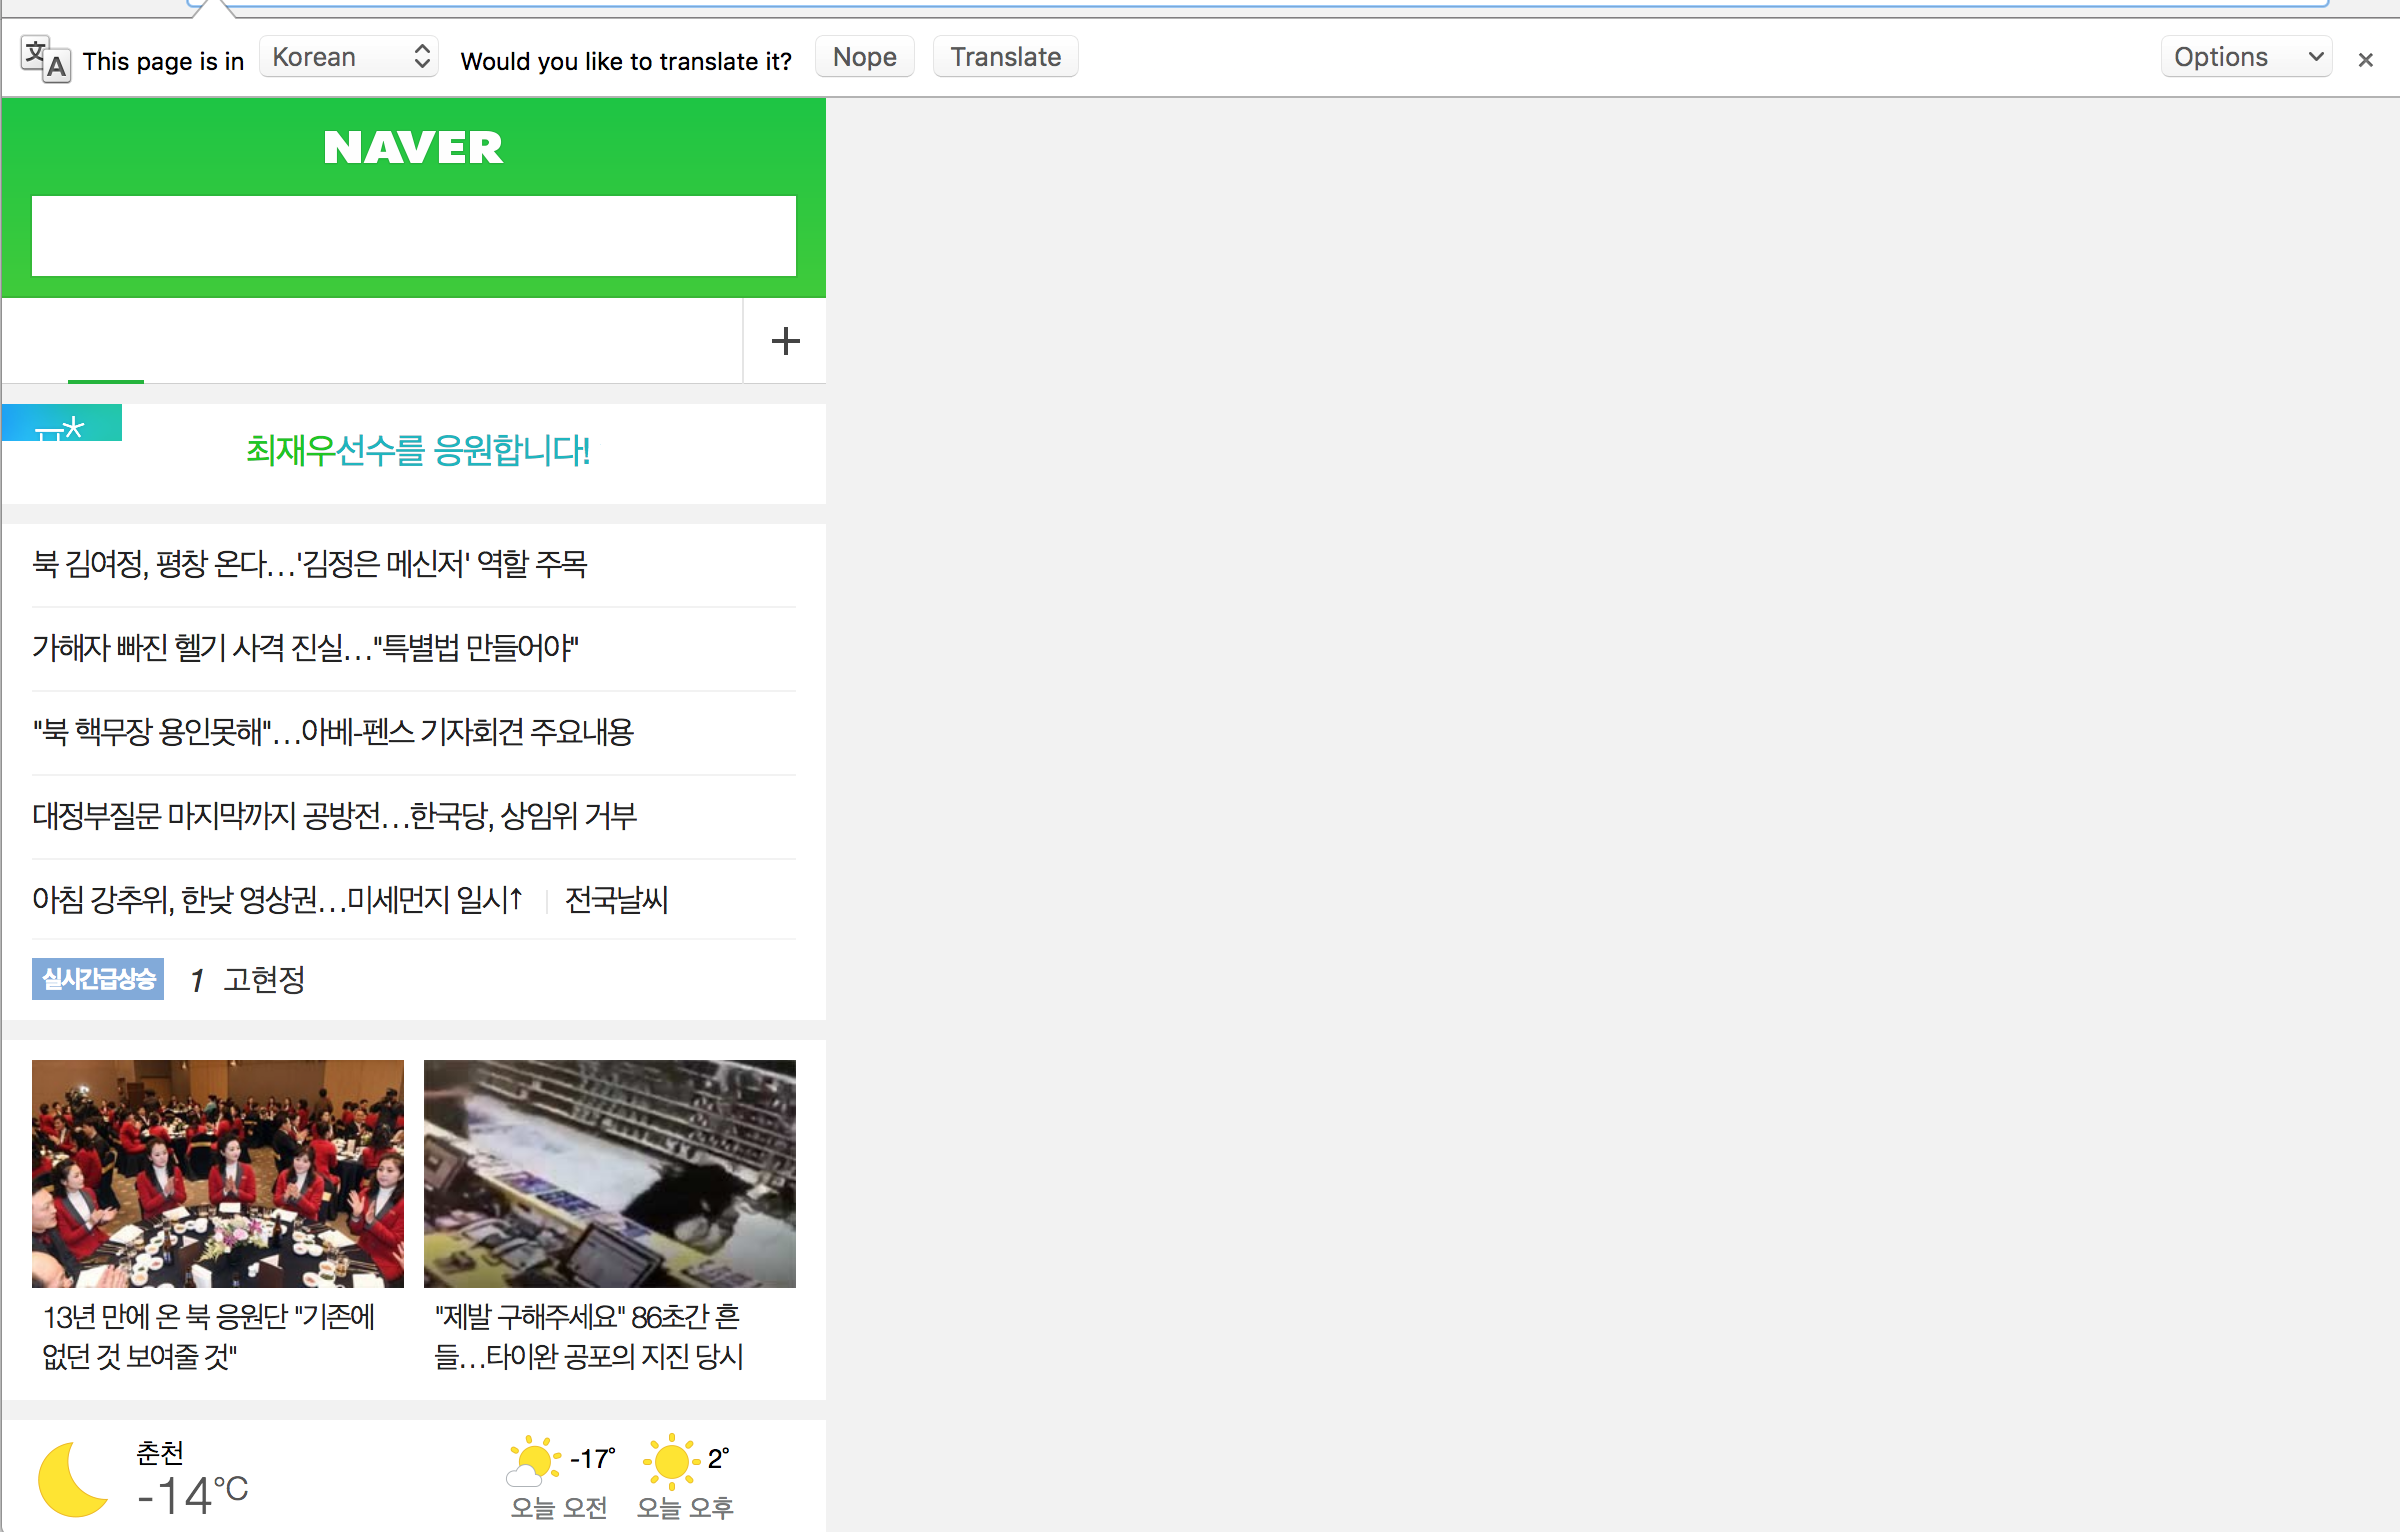
Task: Click the 실시간급상승 badge
Action: pos(98,979)
